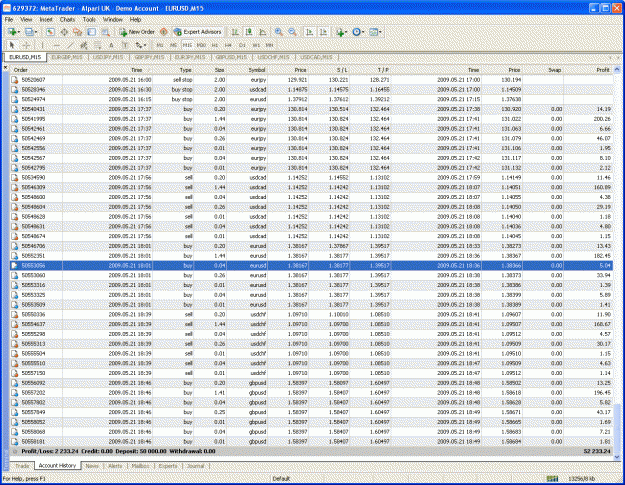This screenshot has height=485, width=625.
Task: Switch to GBPUSD,M15 chart tab
Action: coord(231,57)
